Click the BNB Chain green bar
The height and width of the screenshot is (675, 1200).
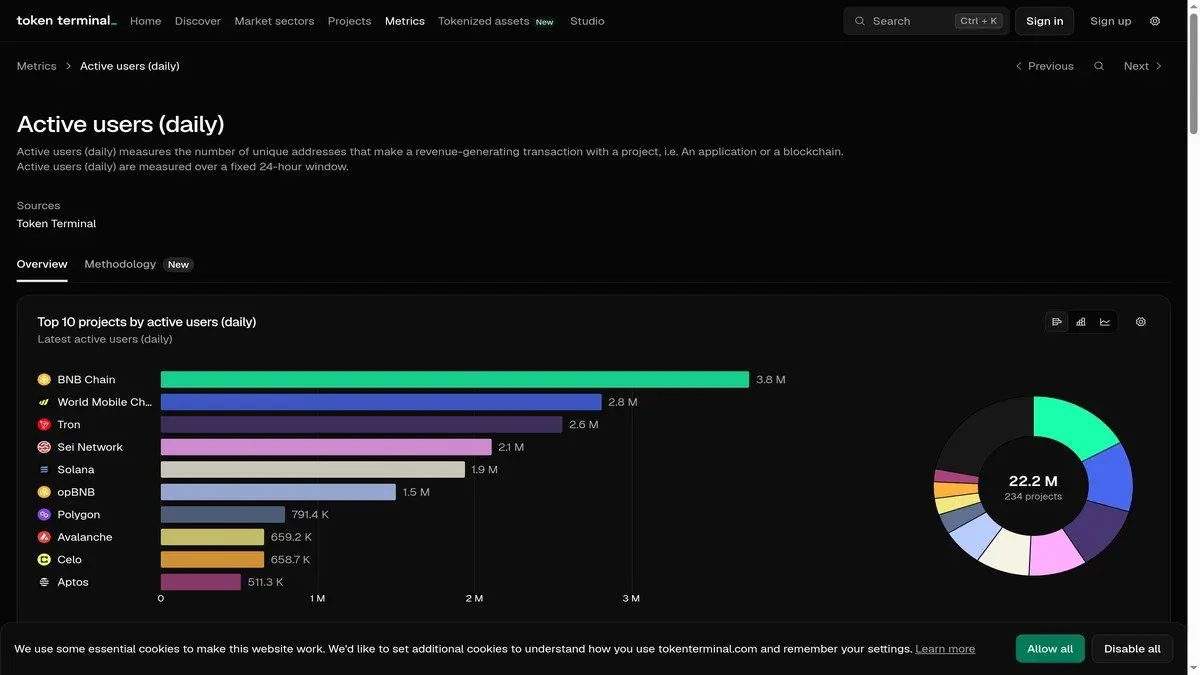coord(455,380)
